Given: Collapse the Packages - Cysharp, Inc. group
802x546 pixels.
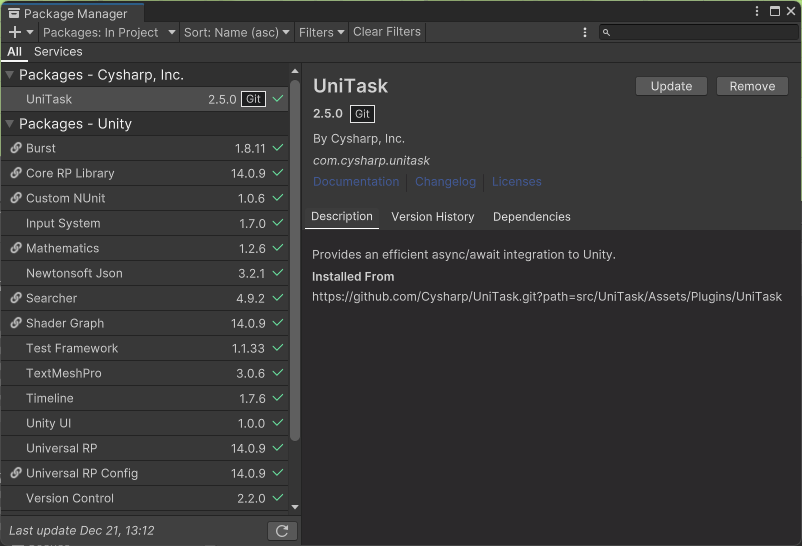Looking at the screenshot, I should (9, 75).
